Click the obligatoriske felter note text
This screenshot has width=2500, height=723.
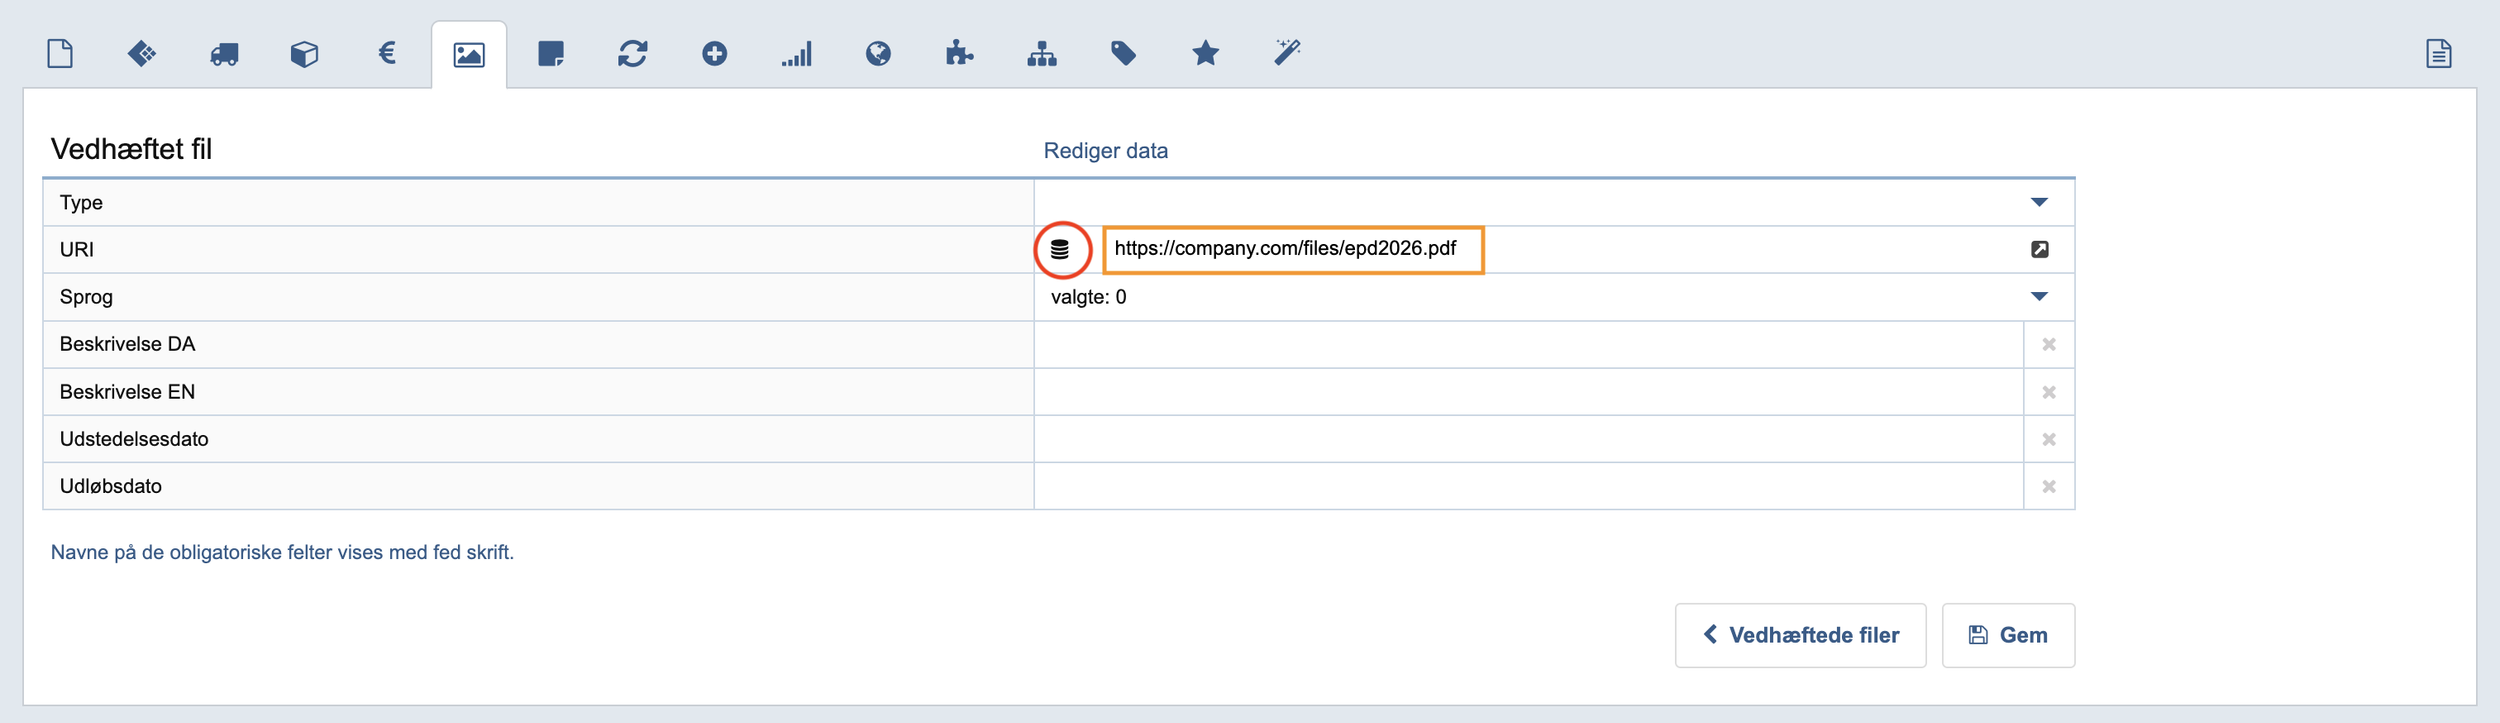pos(282,552)
